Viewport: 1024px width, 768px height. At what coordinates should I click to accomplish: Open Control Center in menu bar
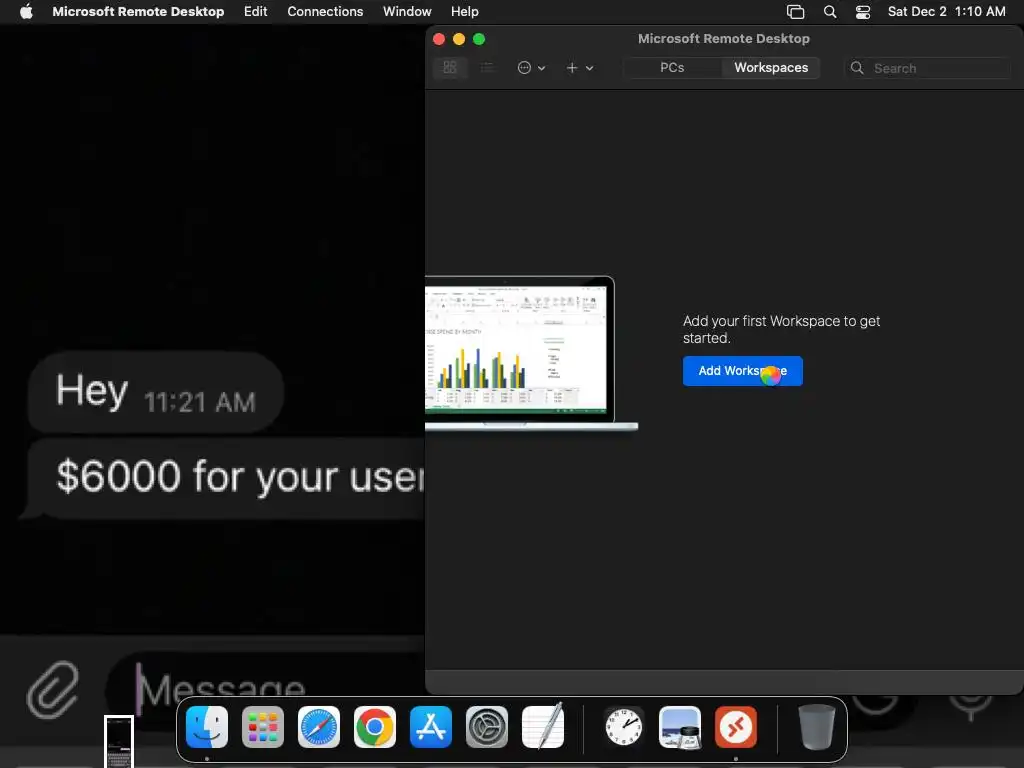863,12
